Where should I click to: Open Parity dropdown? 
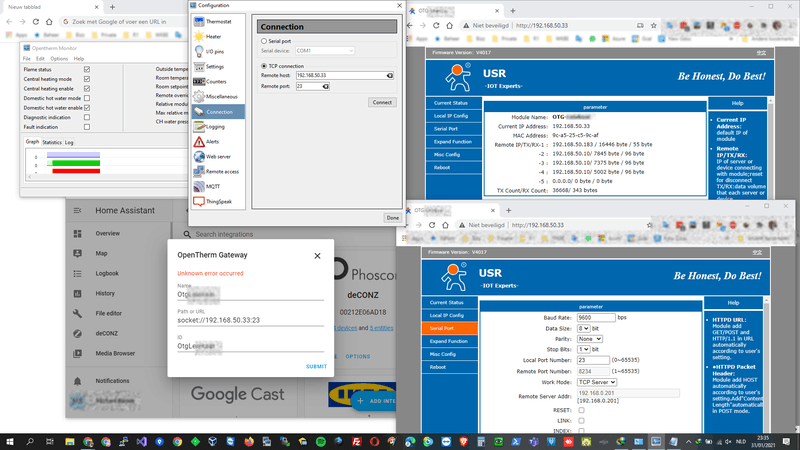pos(590,339)
